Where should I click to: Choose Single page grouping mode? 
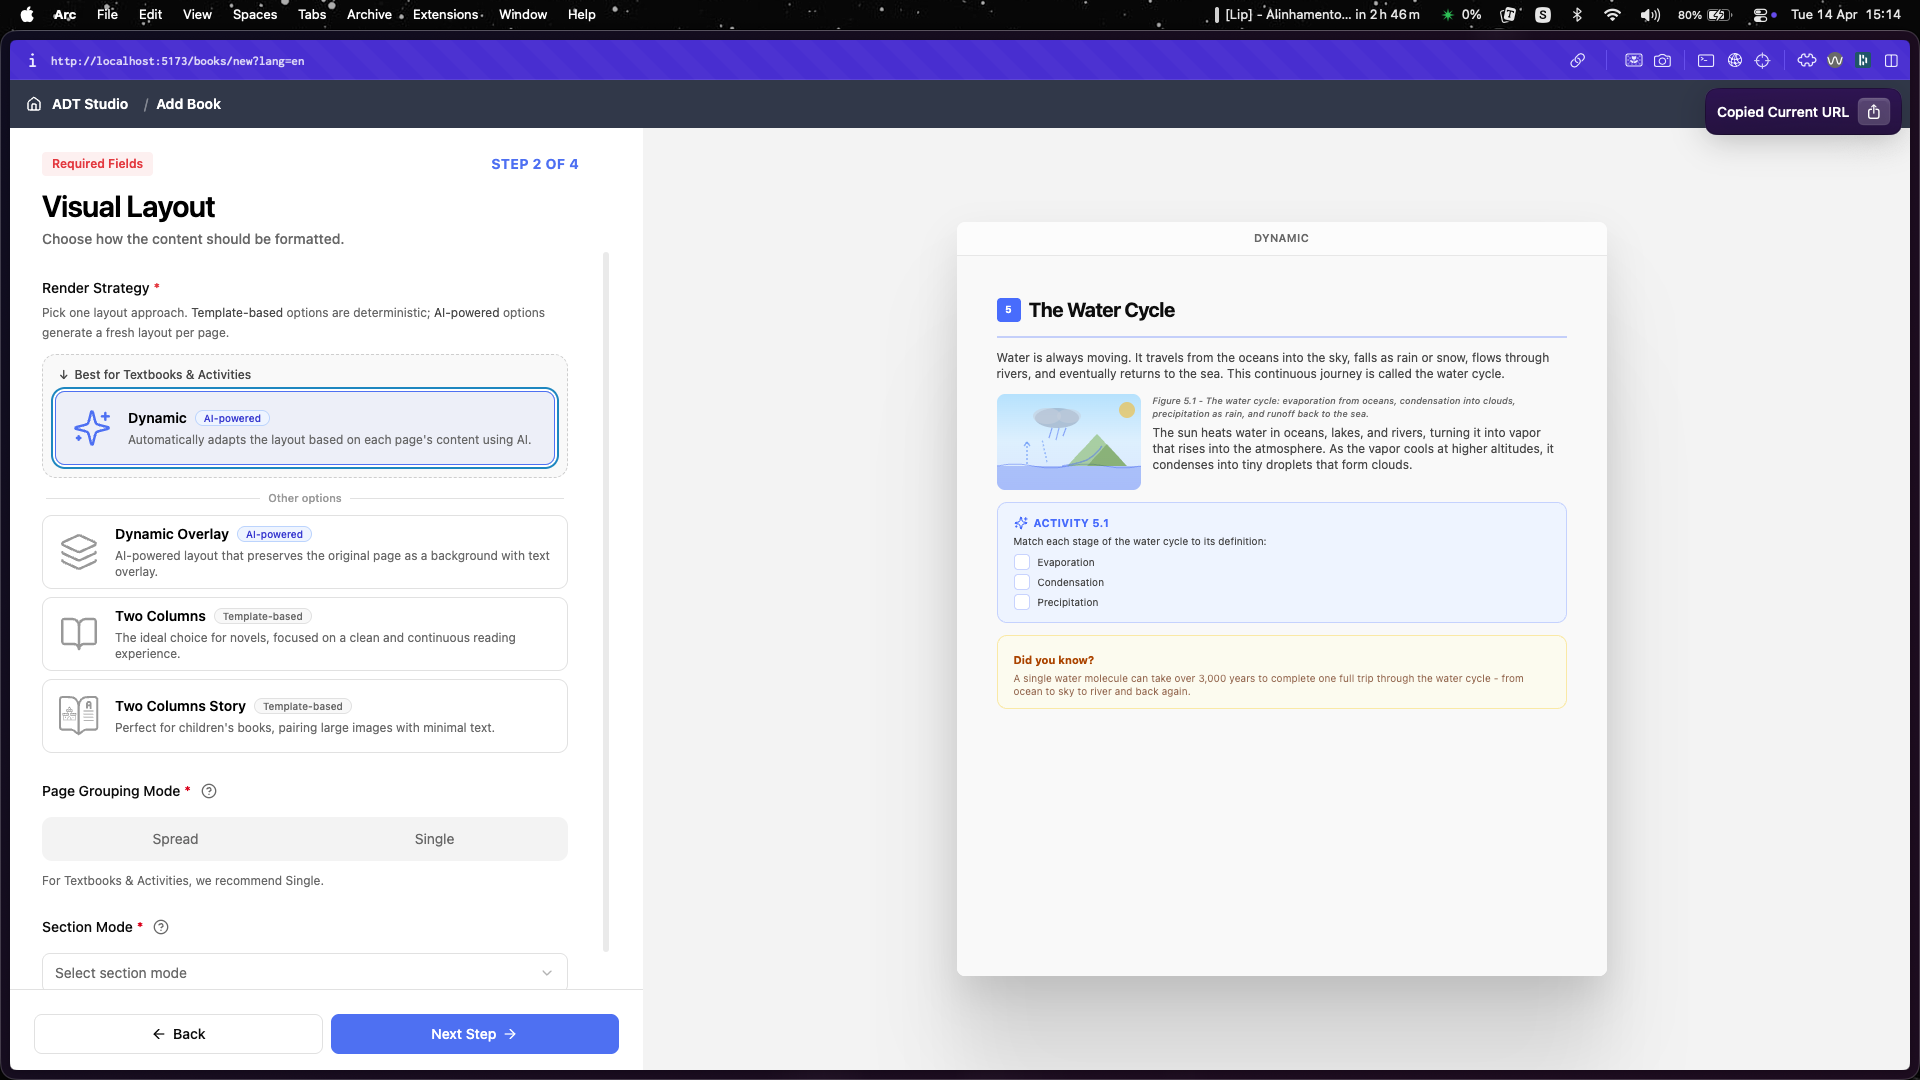(x=434, y=839)
